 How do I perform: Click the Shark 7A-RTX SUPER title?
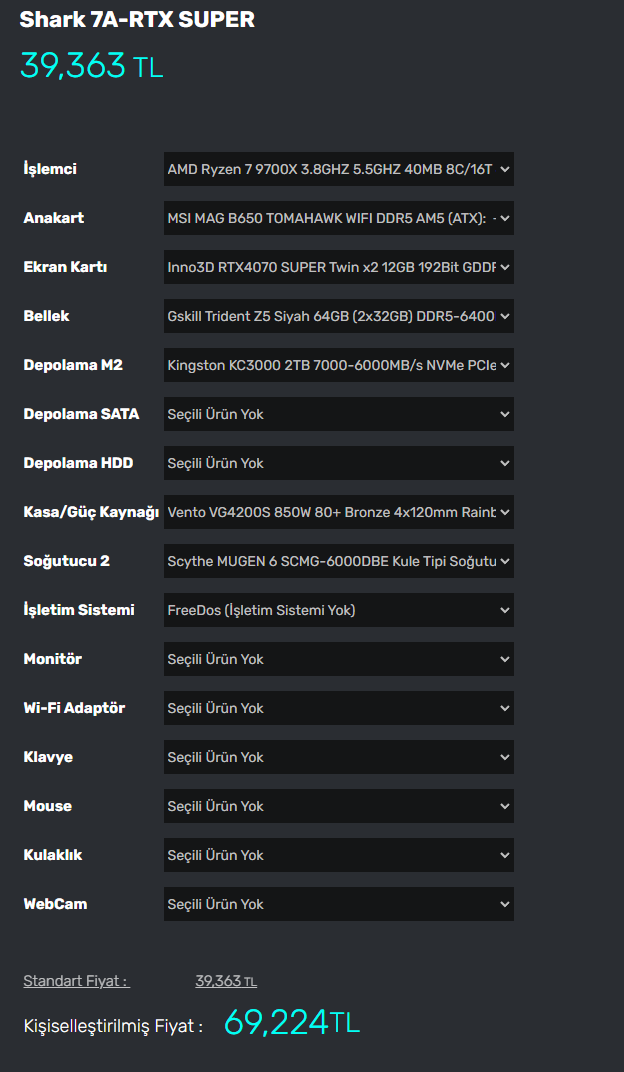tap(137, 19)
